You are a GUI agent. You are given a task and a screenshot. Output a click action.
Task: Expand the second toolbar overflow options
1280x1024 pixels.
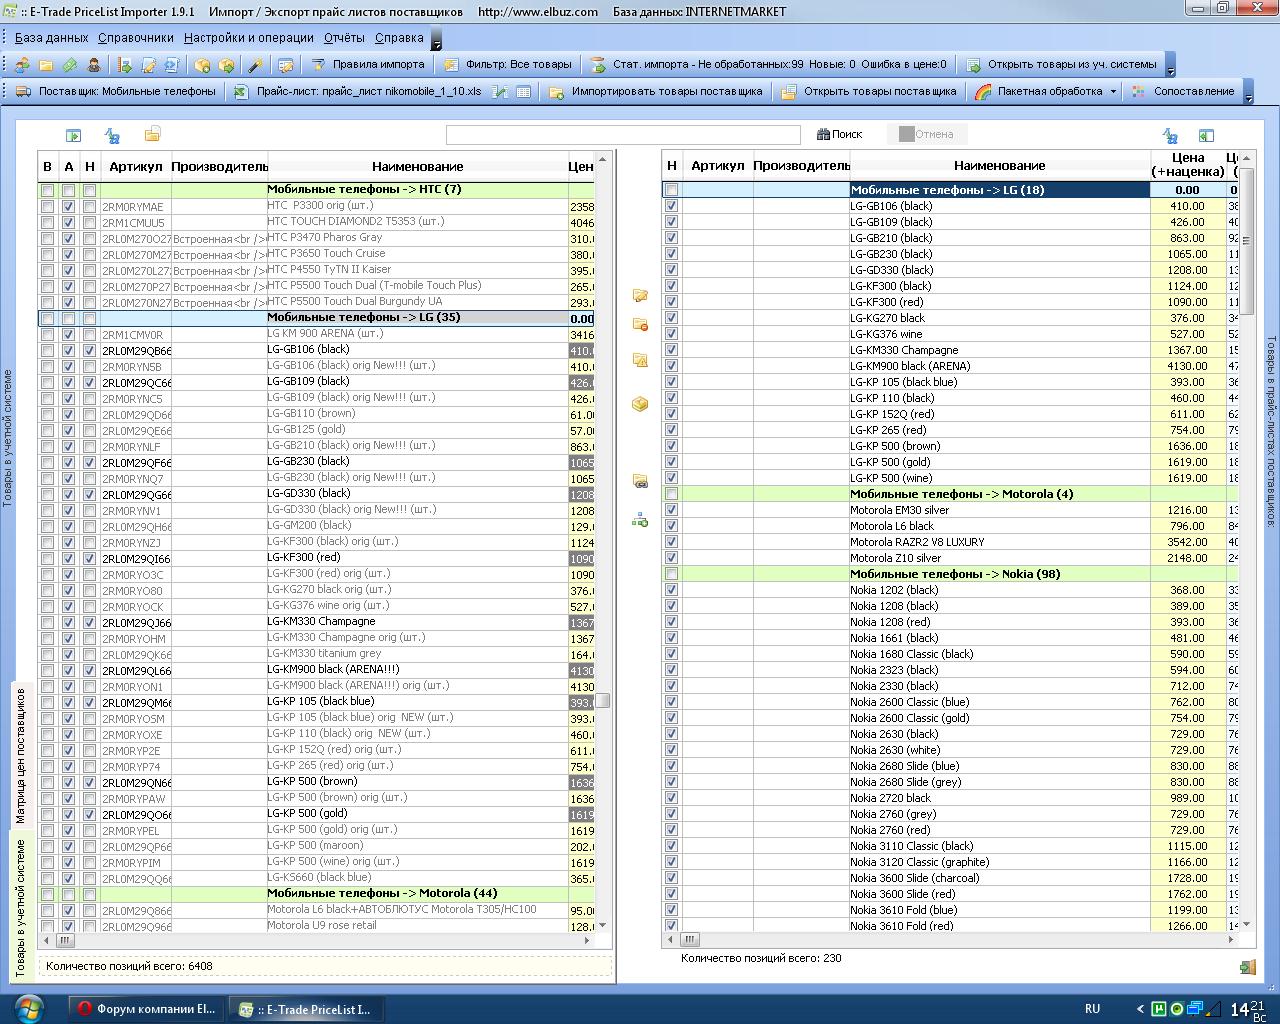pyautogui.click(x=1249, y=92)
